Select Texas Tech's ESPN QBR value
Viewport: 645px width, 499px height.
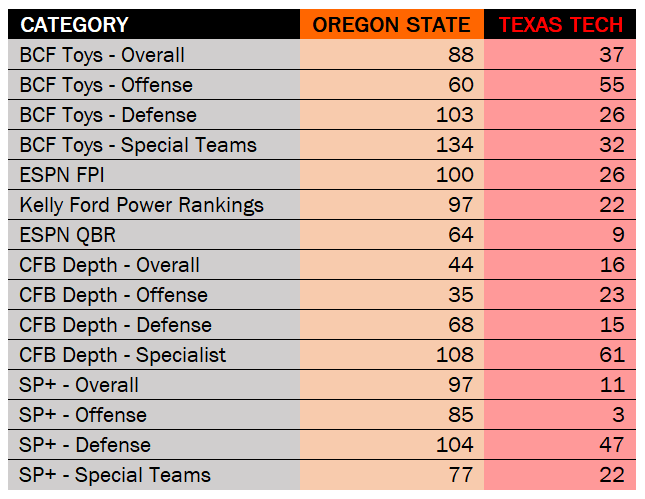tap(616, 235)
